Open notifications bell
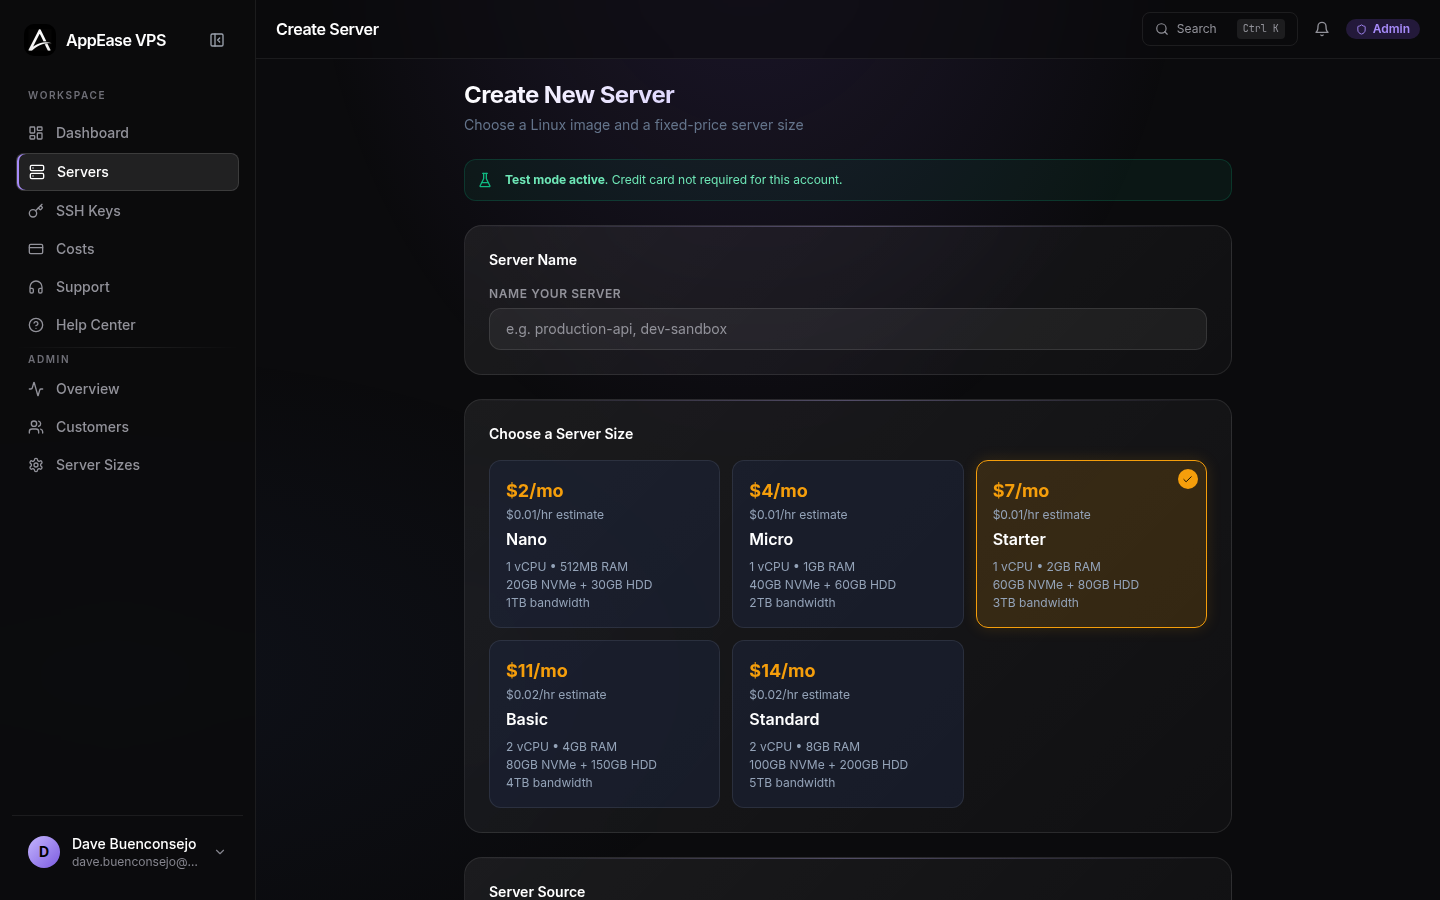 click(1322, 29)
